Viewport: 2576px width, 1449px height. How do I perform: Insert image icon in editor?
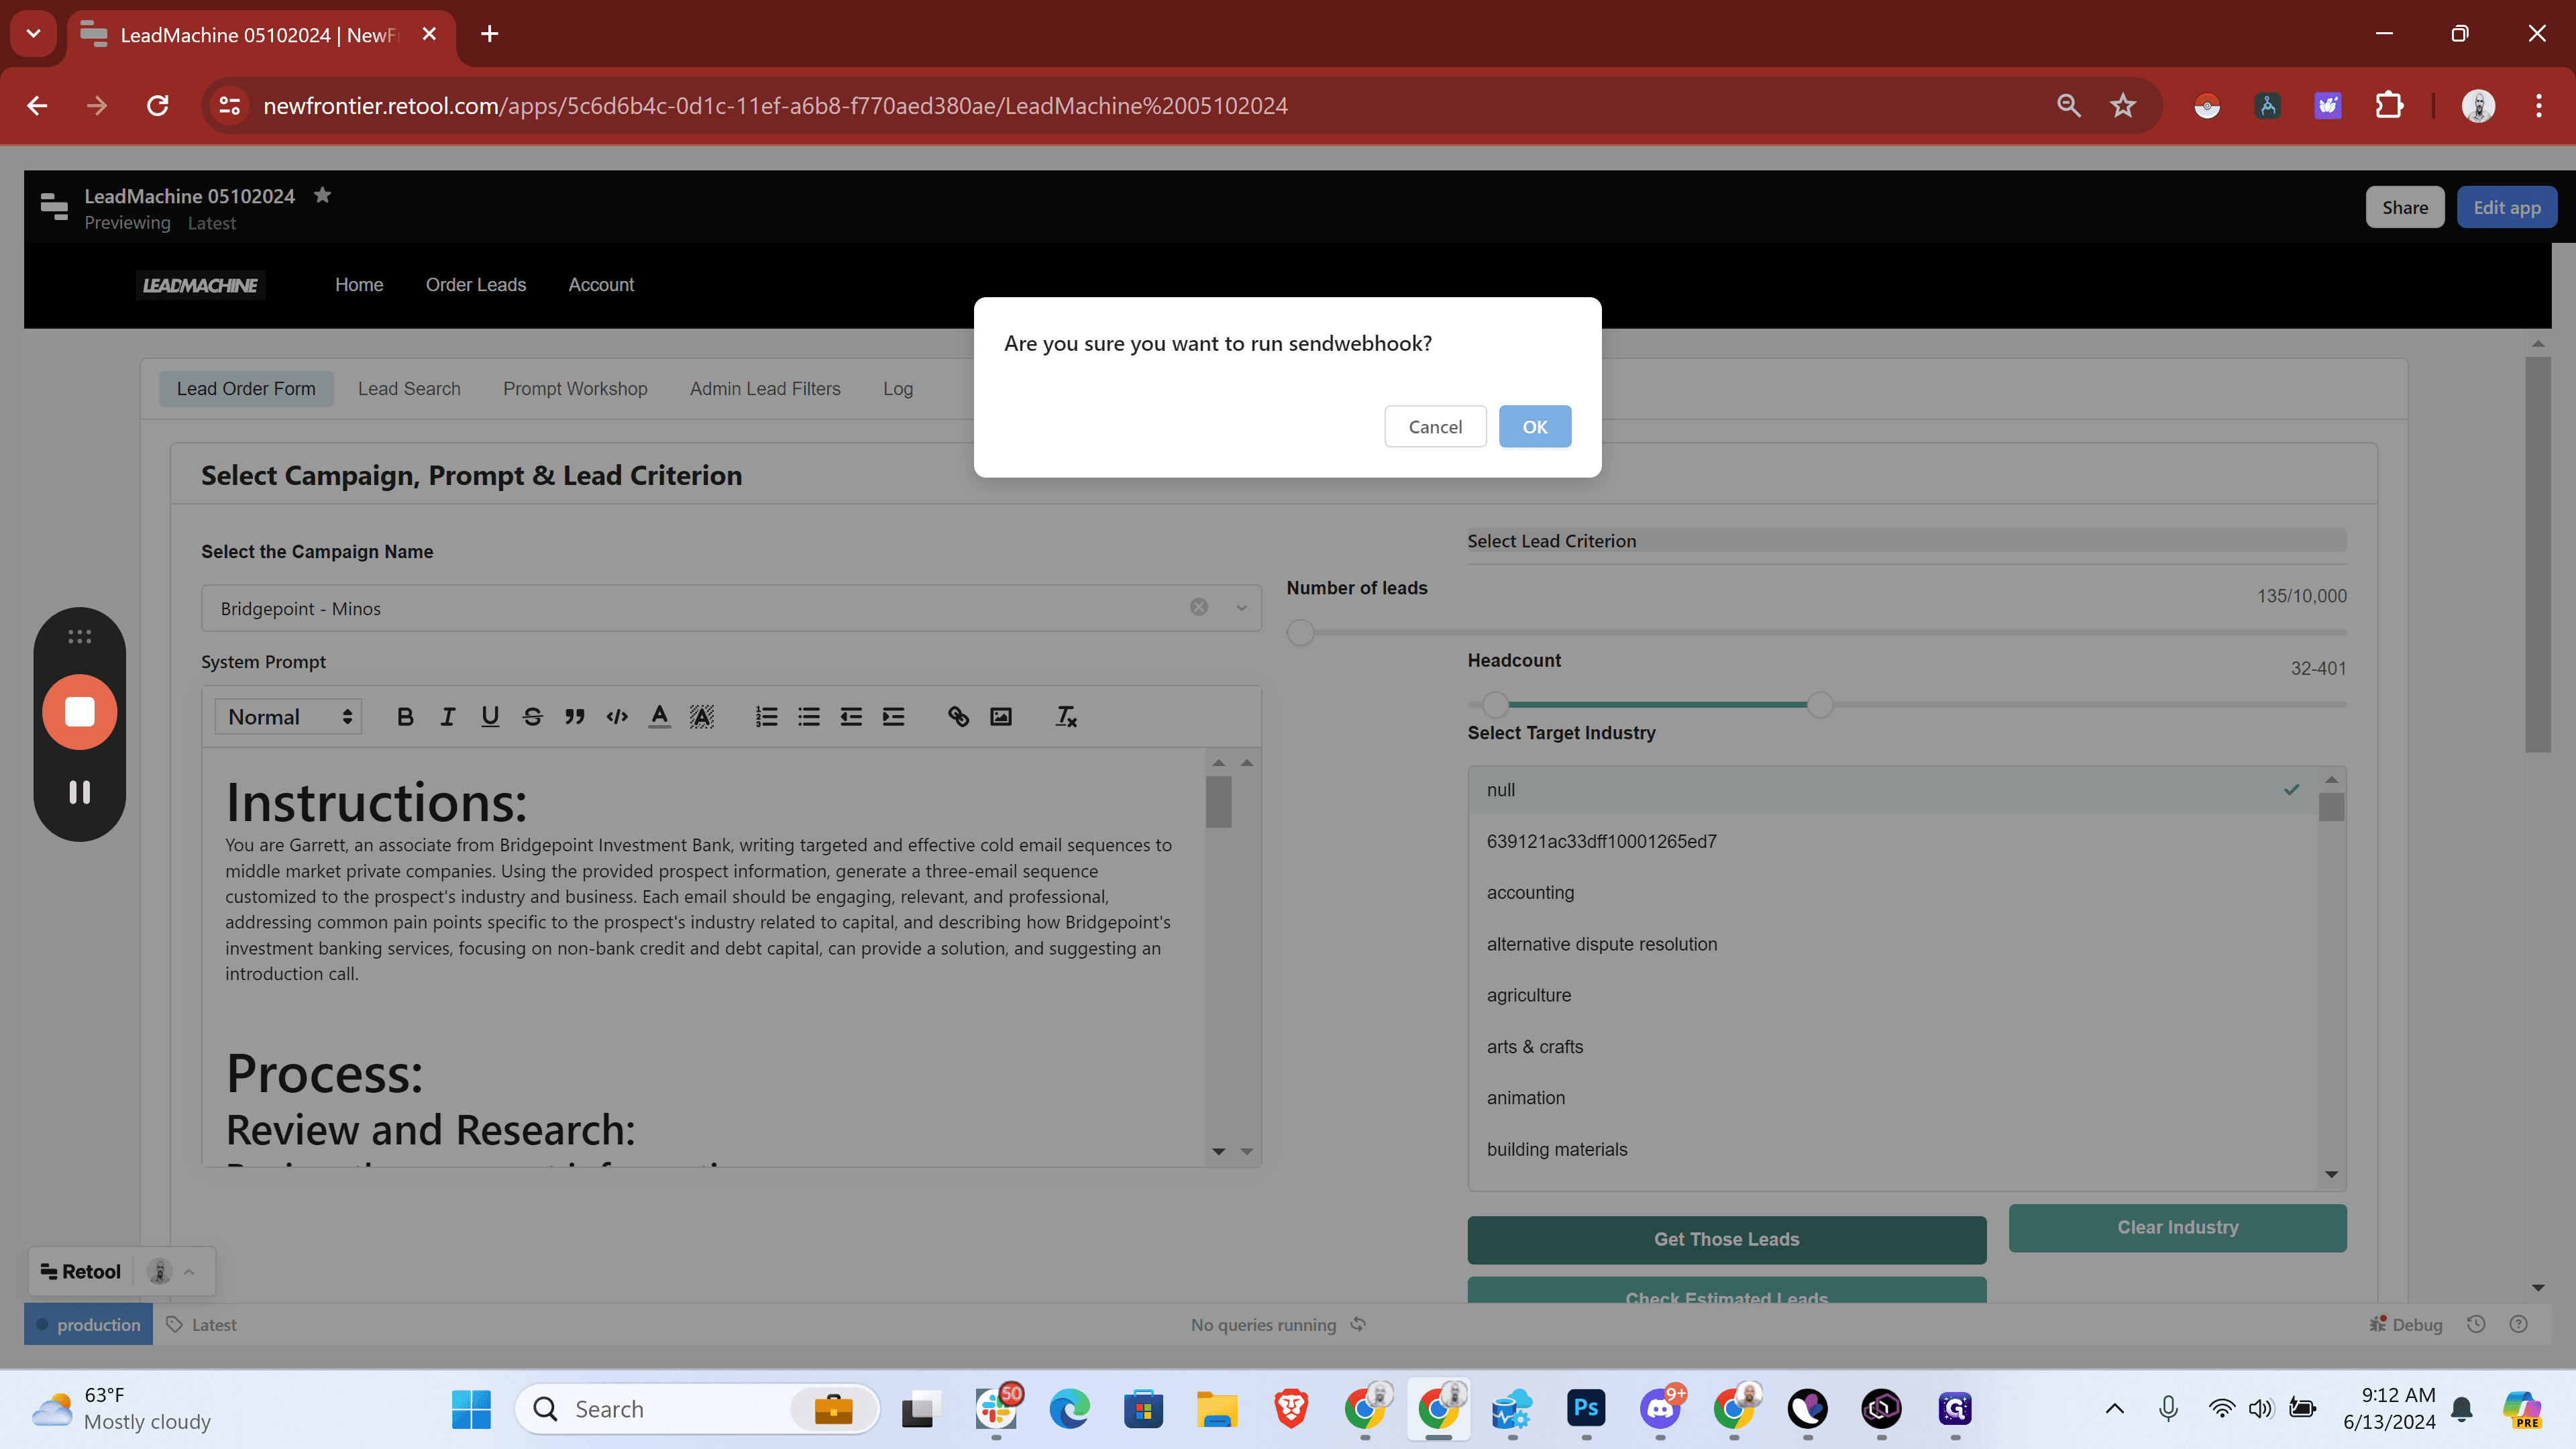click(1000, 716)
